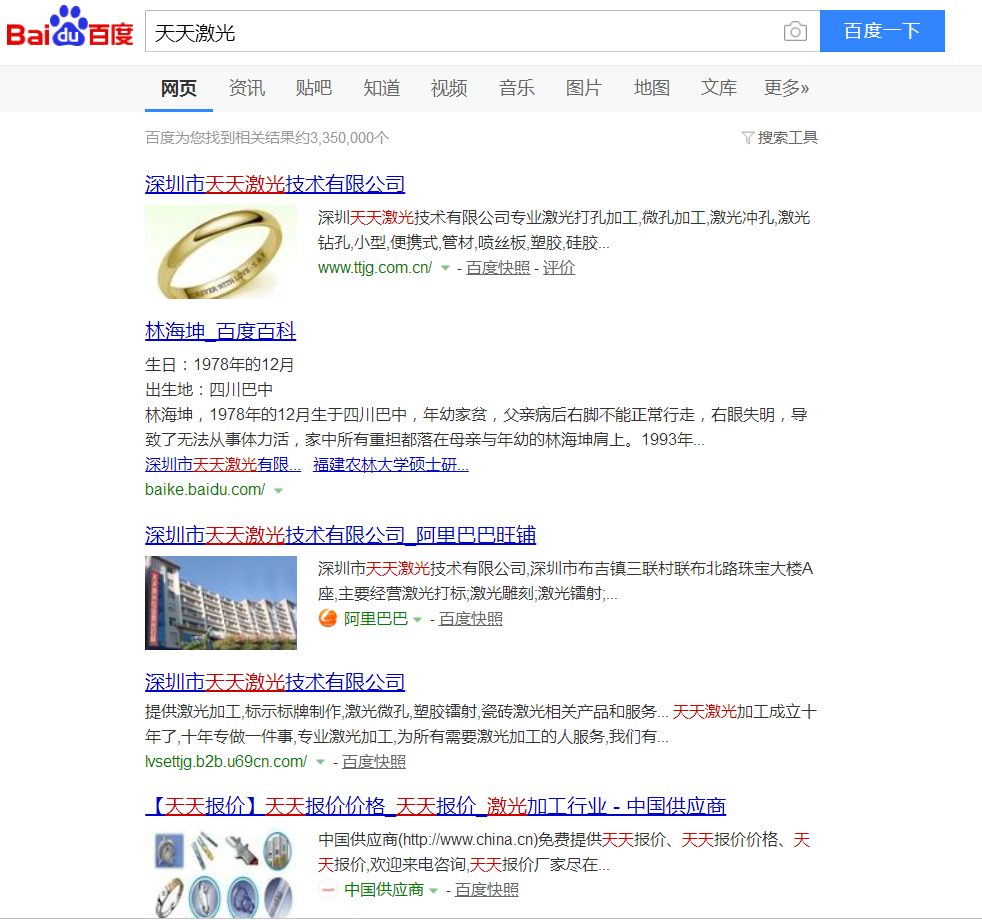The width and height of the screenshot is (982, 920).
Task: Click the search tools filter icon
Action: tap(747, 138)
